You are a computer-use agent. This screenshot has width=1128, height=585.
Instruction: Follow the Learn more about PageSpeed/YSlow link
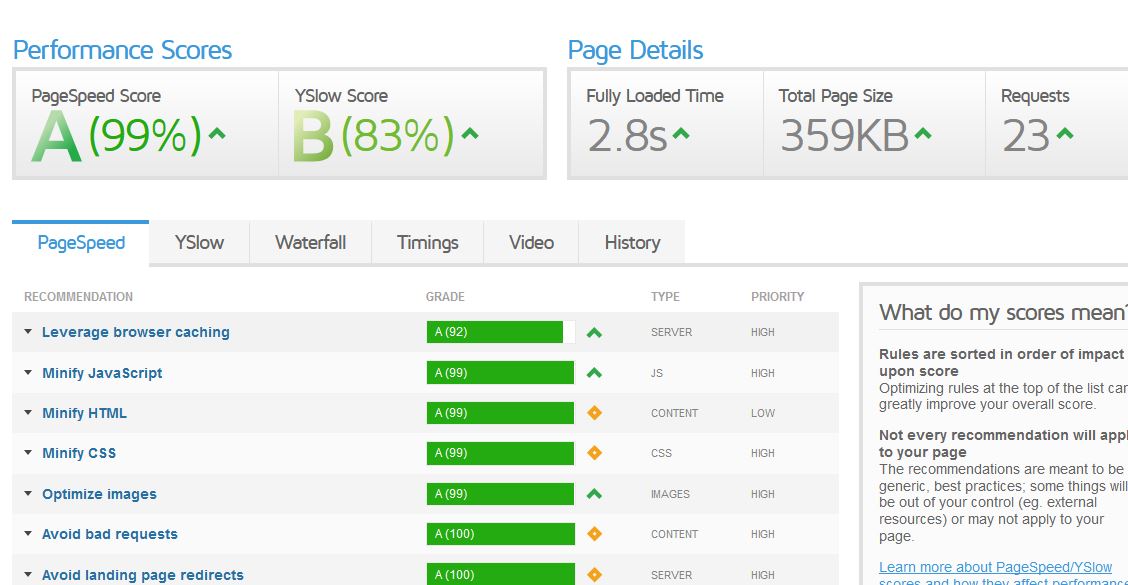point(996,568)
